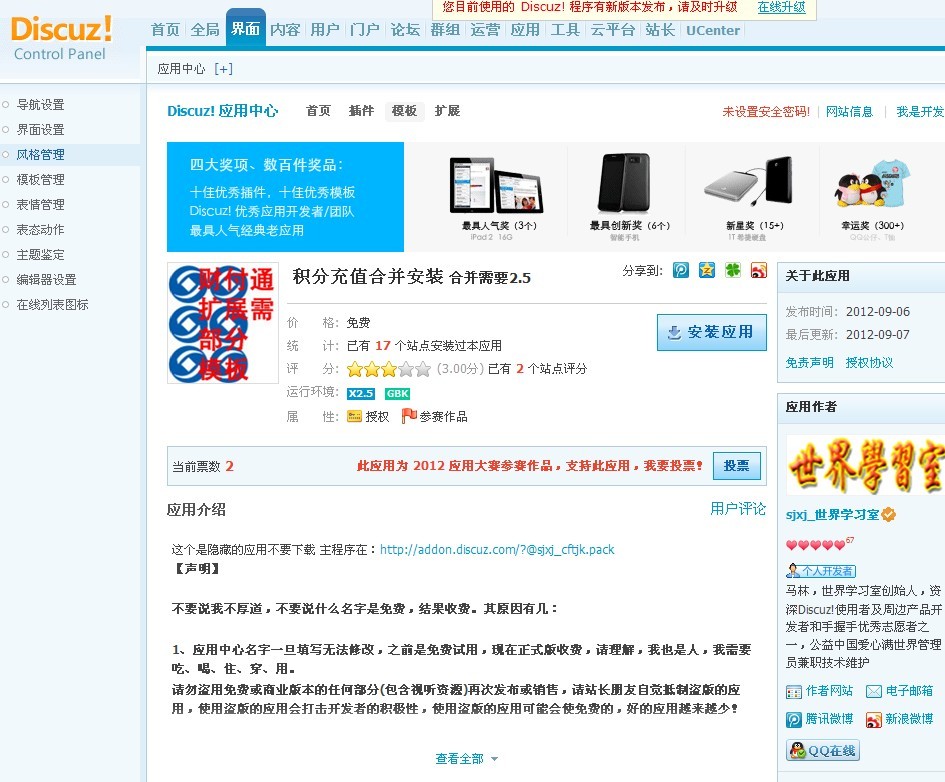945x782 pixels.
Task: Click the 幸运奖 QQ penguin prize image
Action: 872,183
